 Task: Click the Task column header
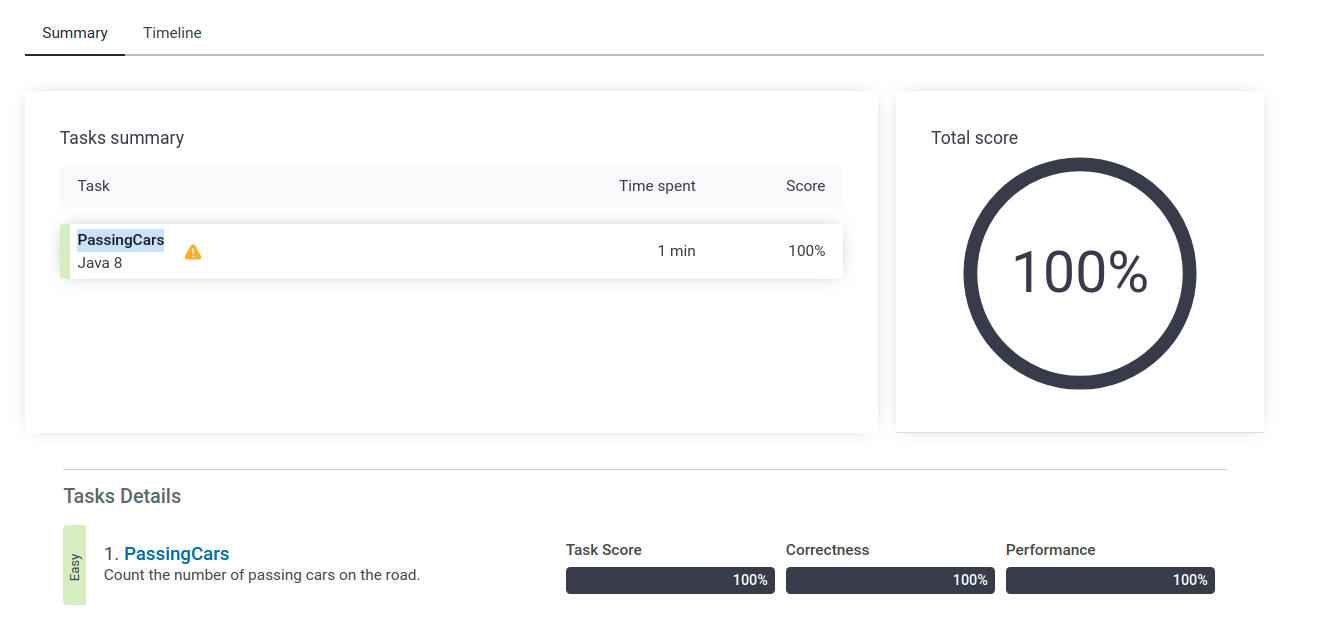coord(94,186)
